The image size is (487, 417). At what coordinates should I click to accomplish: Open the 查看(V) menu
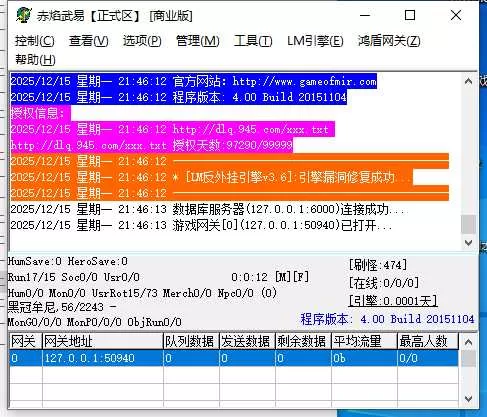88,41
